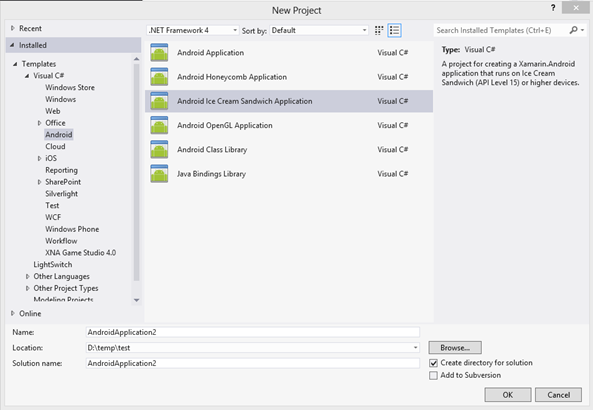Select Silverlight template category
The image size is (593, 410).
pyautogui.click(x=61, y=194)
